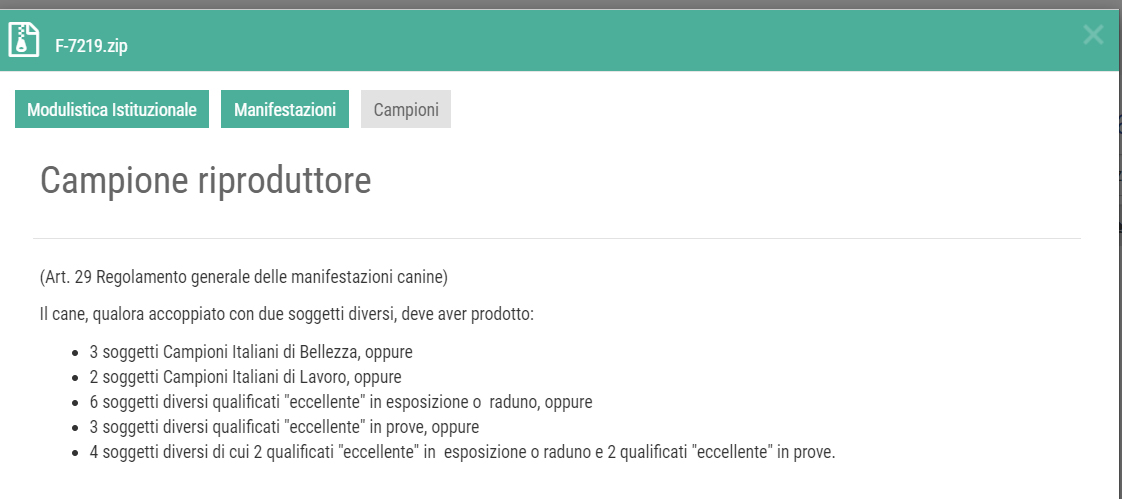1122x499 pixels.
Task: Click the 6 soggetti diversi esposizione o raduno item
Action: [x=341, y=402]
